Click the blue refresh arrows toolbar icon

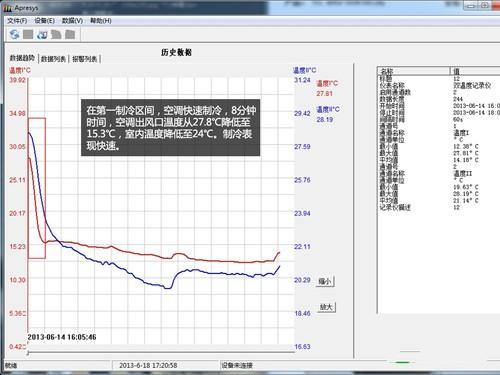[x=14, y=34]
